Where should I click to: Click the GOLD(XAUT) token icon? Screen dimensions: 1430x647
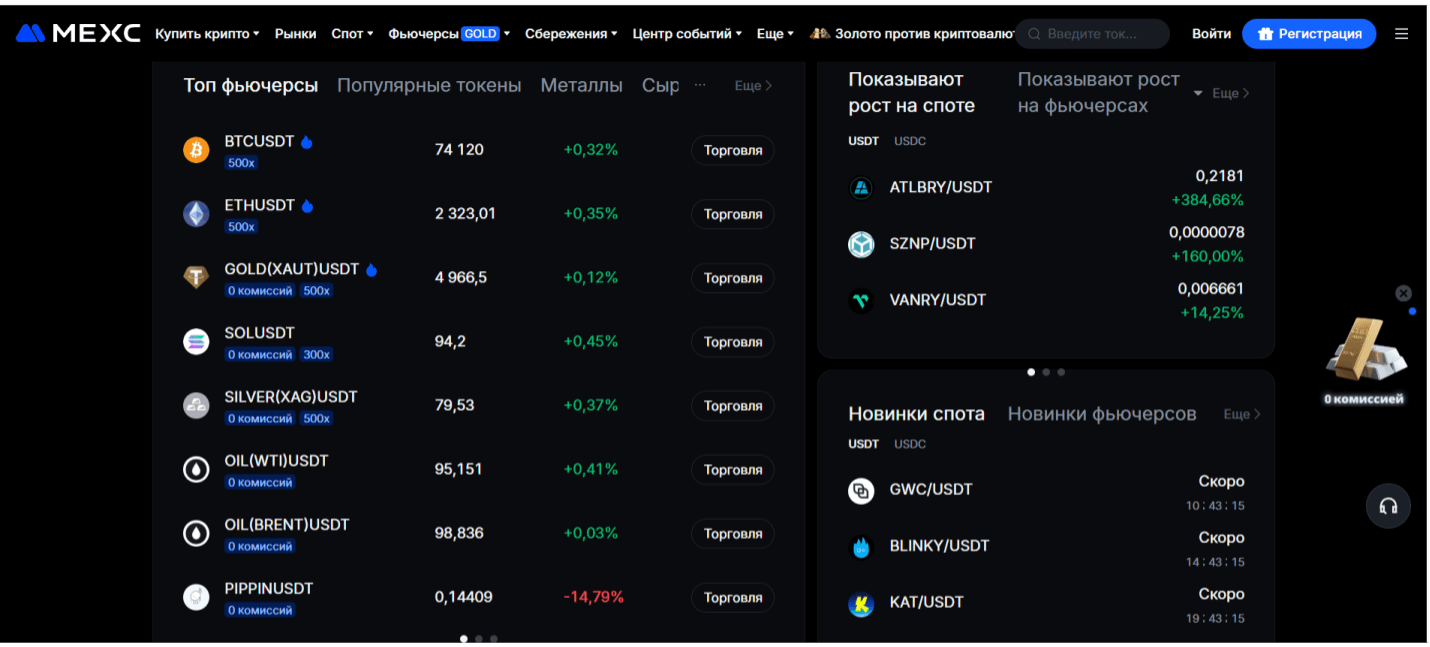click(196, 278)
